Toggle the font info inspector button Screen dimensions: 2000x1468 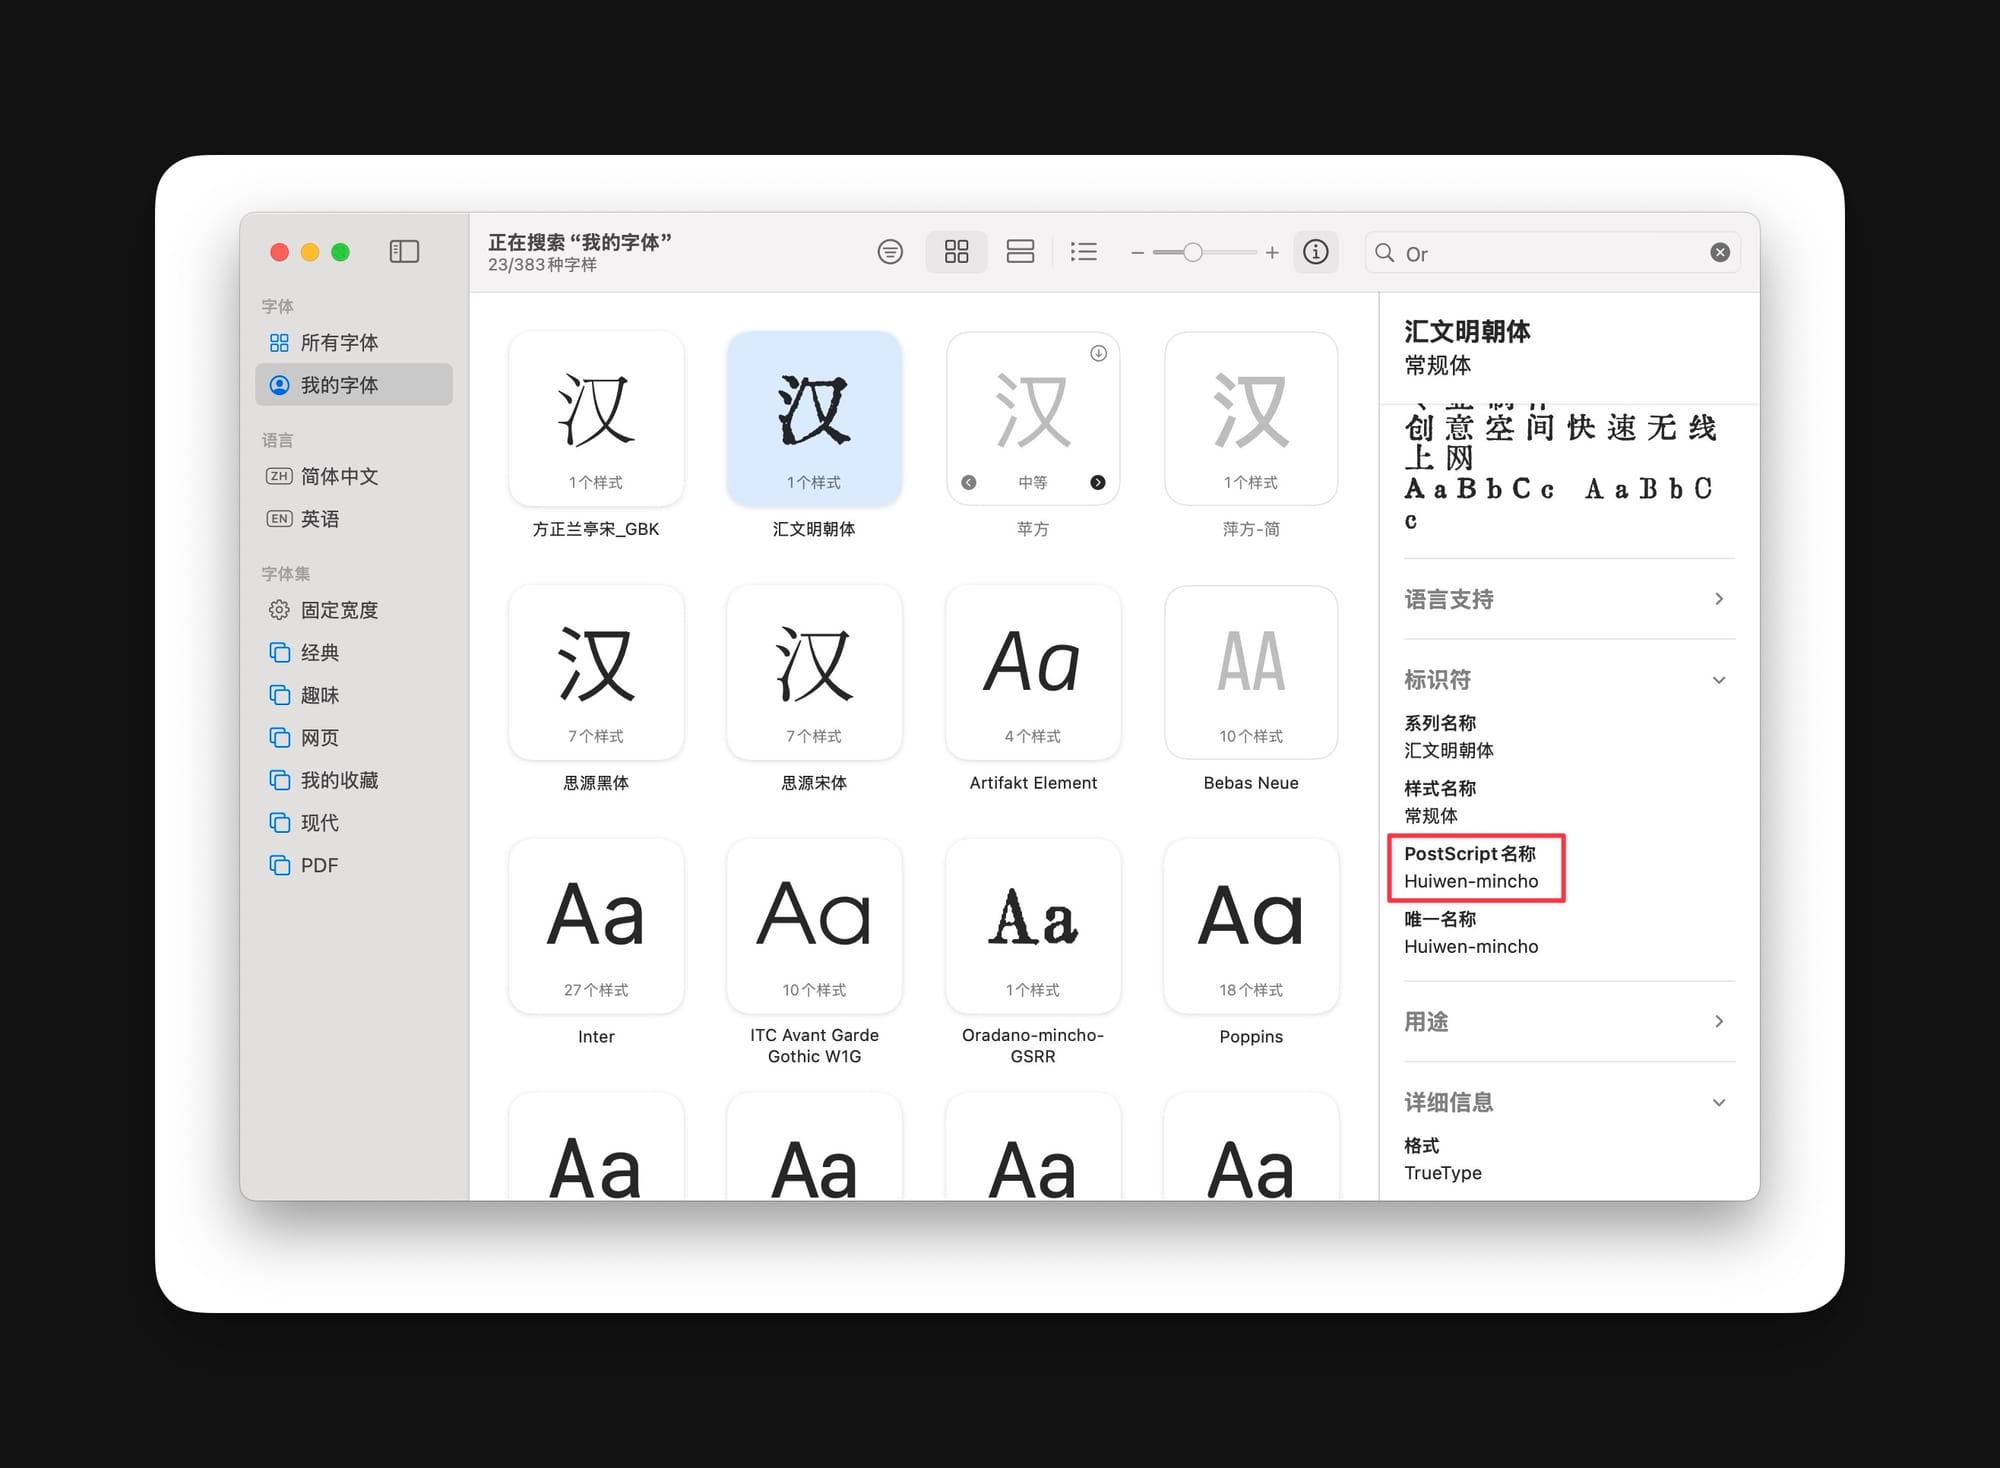[x=1316, y=252]
